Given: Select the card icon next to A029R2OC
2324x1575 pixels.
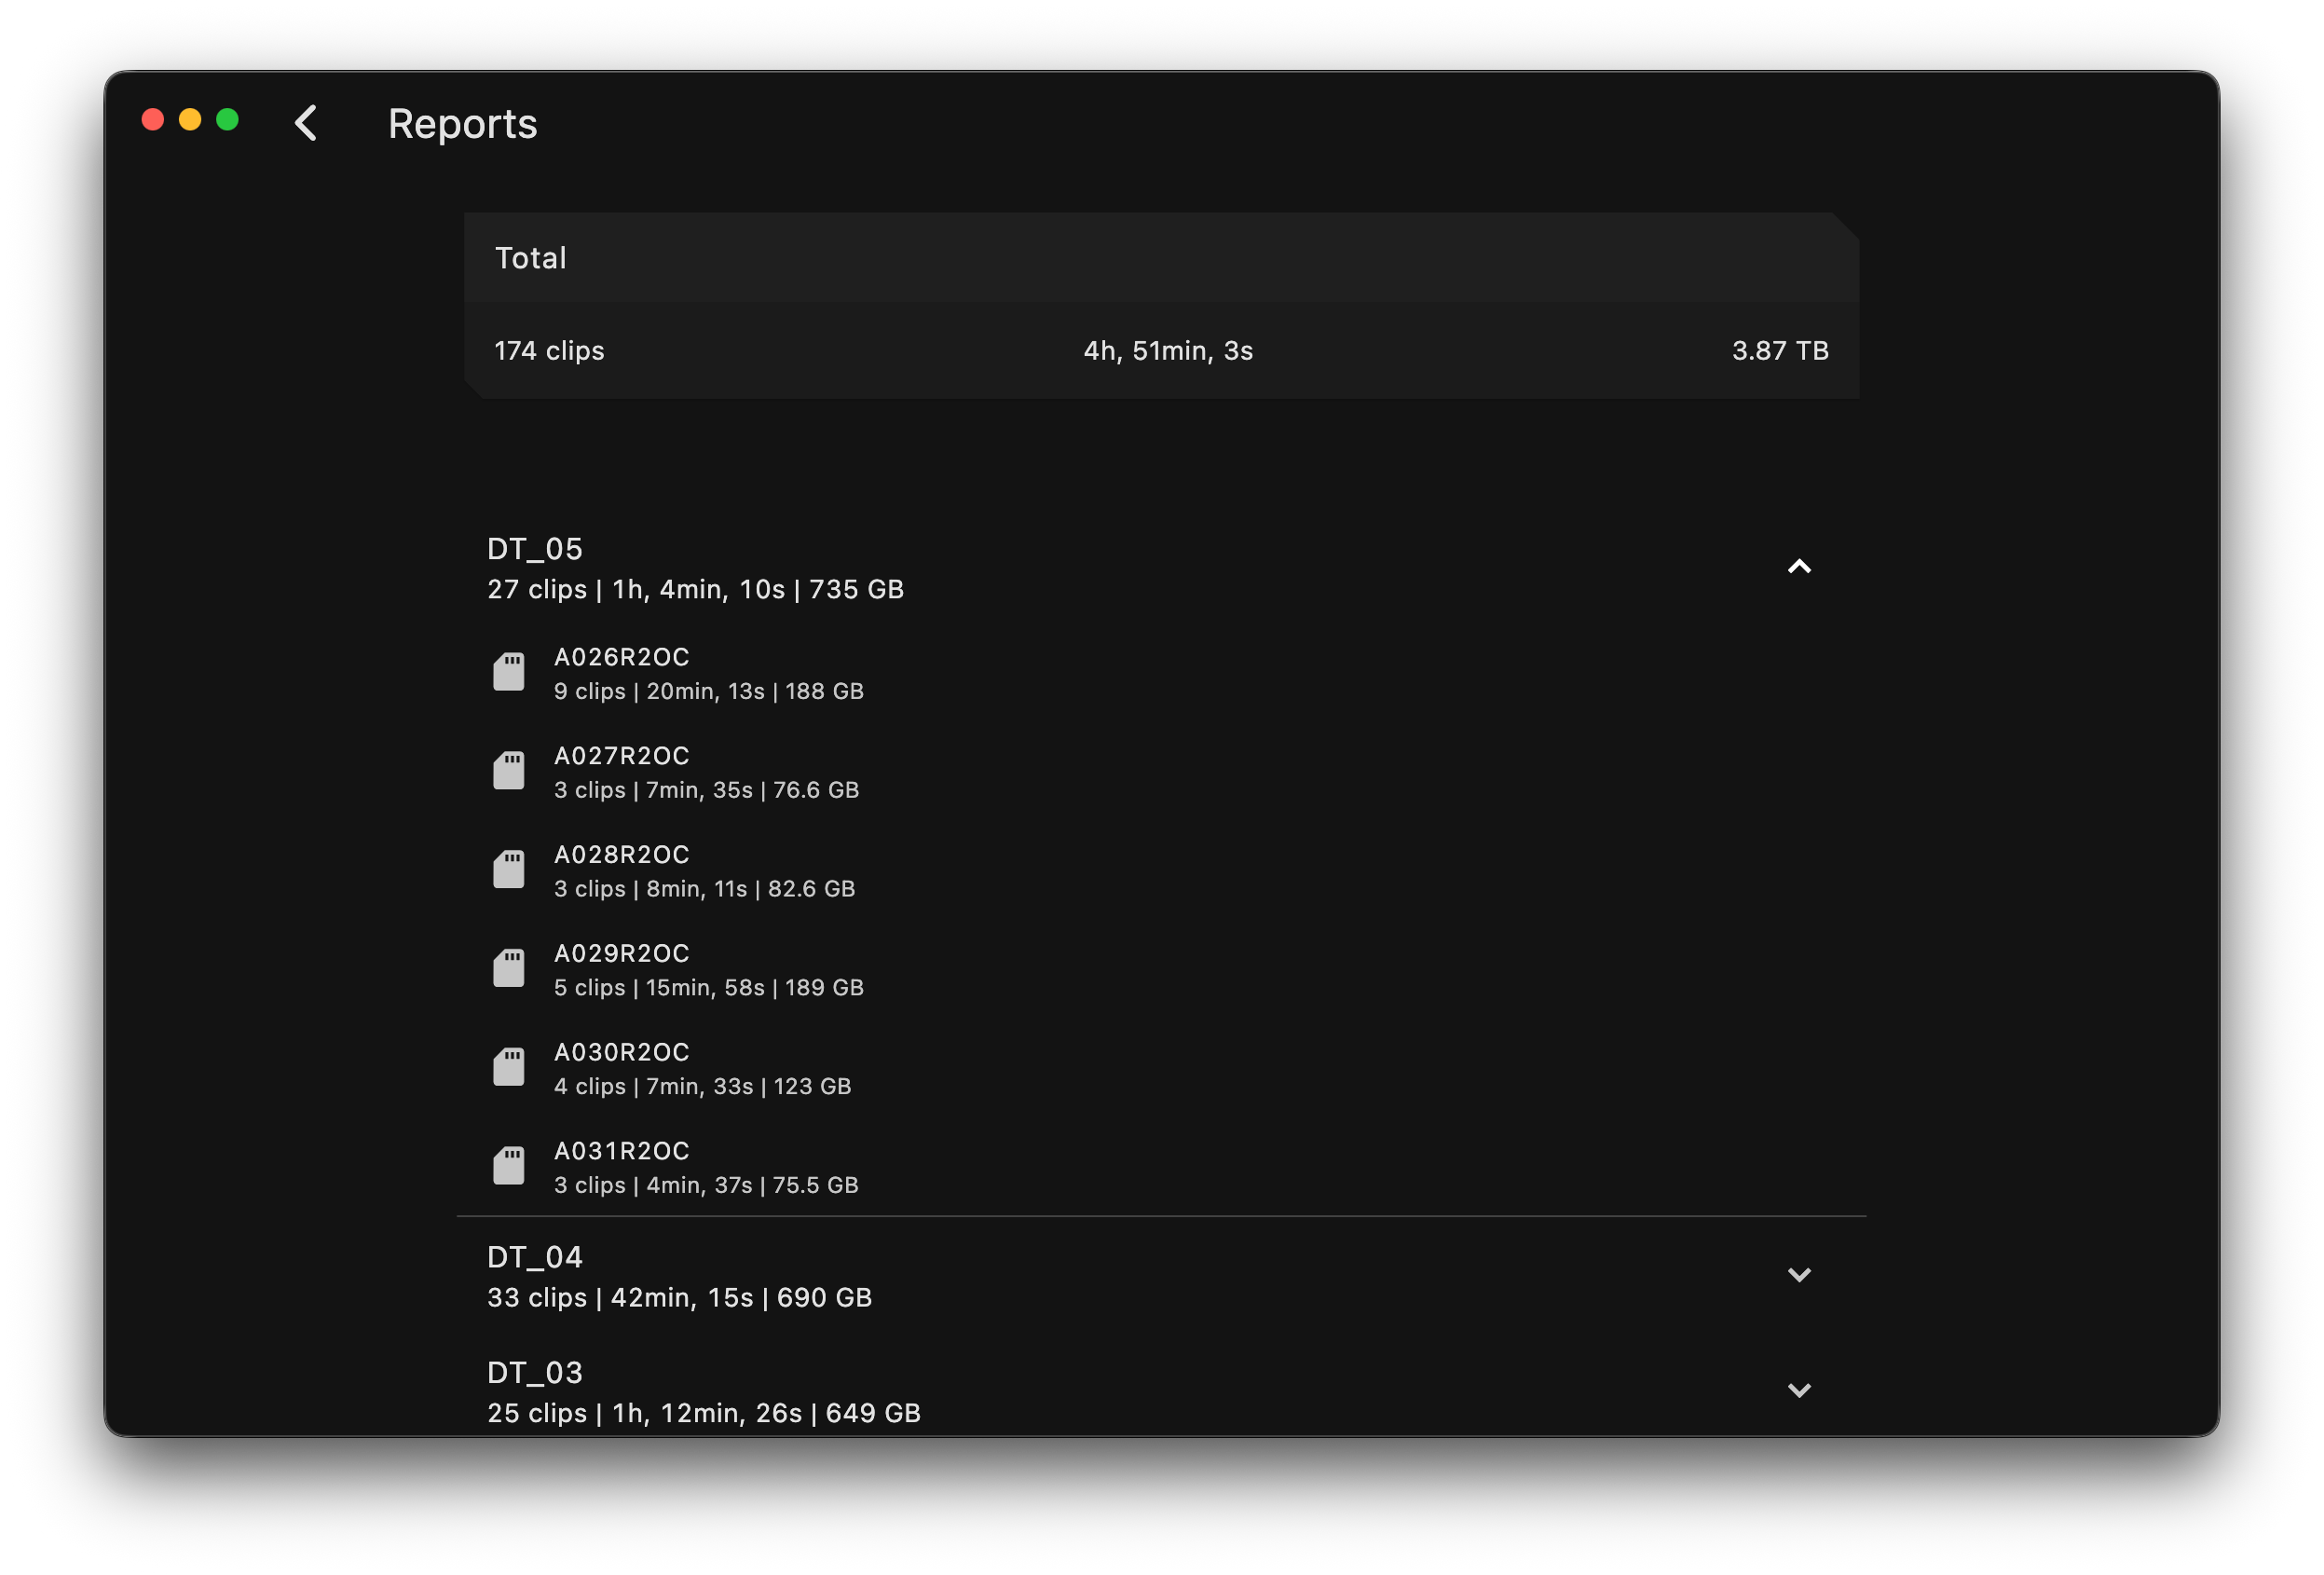Looking at the screenshot, I should pyautogui.click(x=510, y=967).
